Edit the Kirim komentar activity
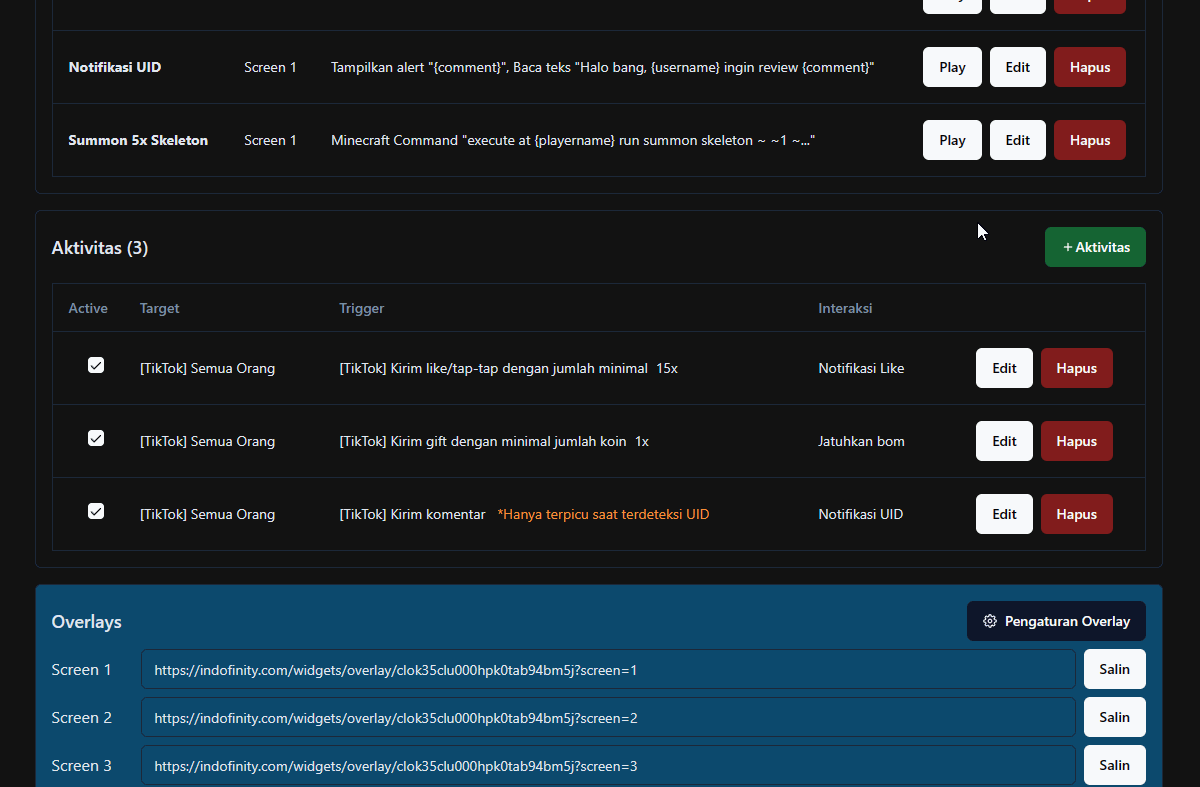Image resolution: width=1200 pixels, height=787 pixels. [x=1004, y=514]
